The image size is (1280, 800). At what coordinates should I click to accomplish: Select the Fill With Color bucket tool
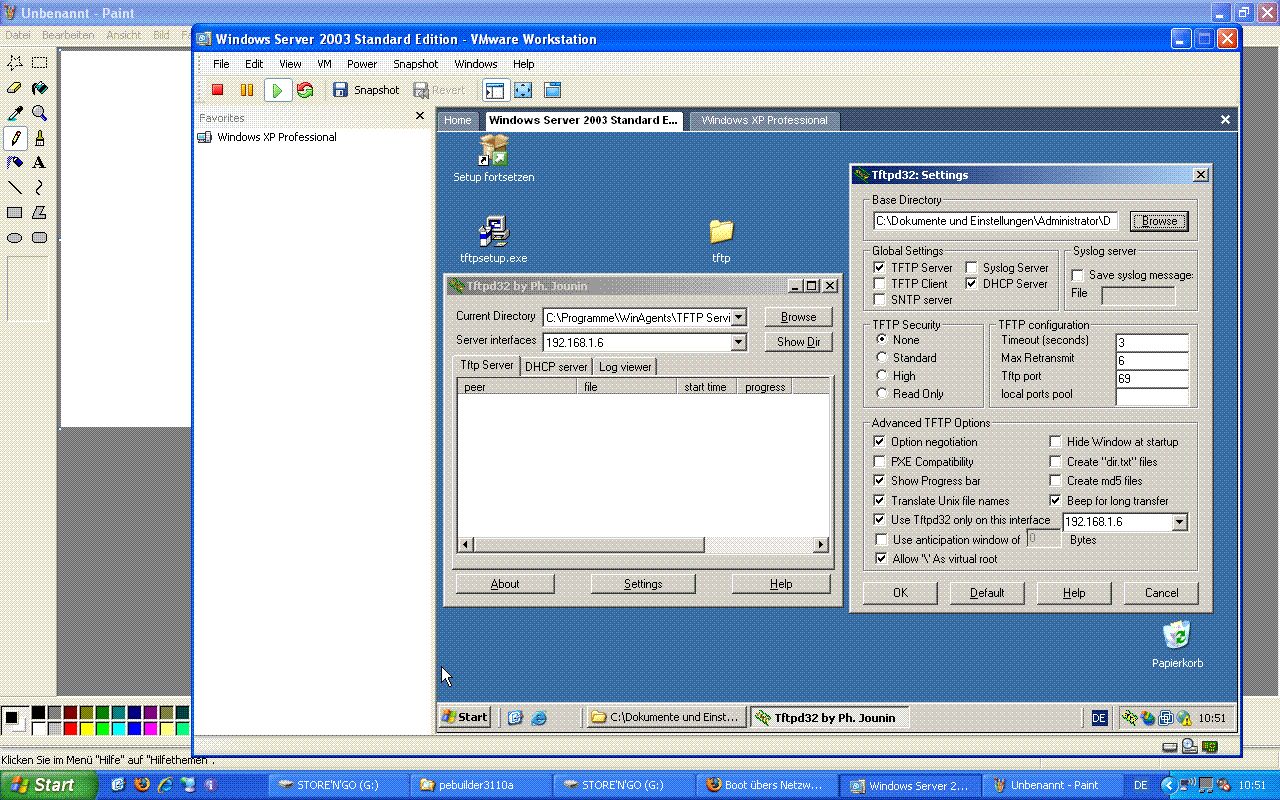(40, 88)
